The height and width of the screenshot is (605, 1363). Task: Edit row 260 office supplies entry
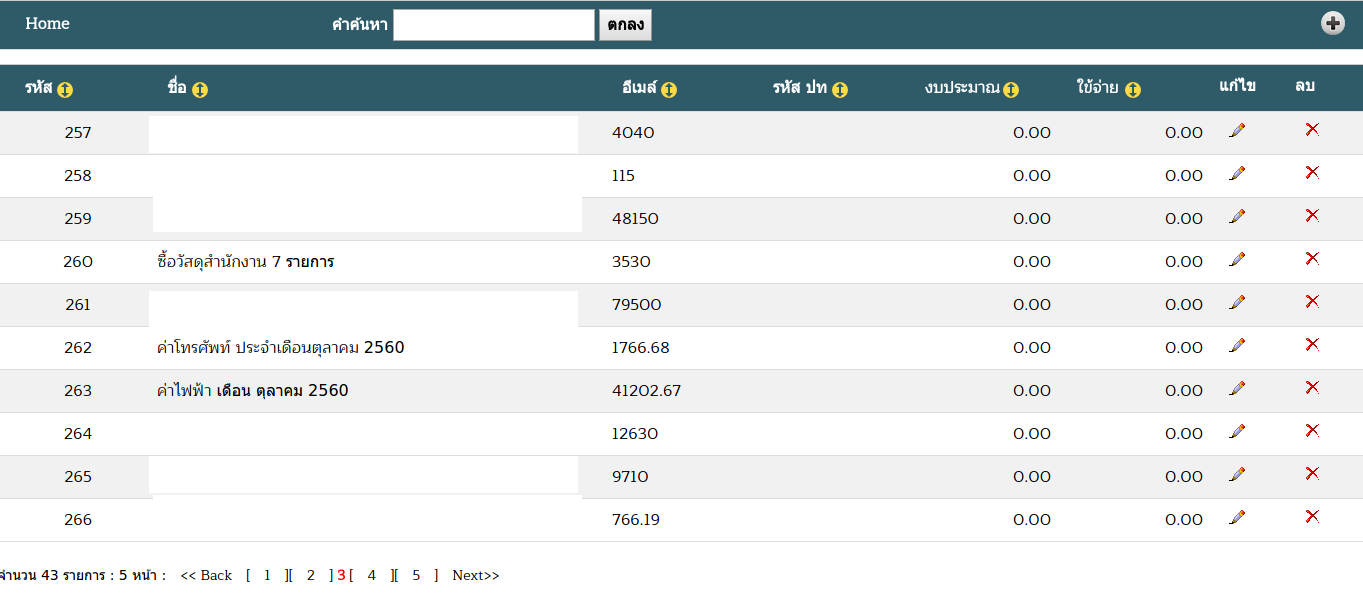point(1237,260)
